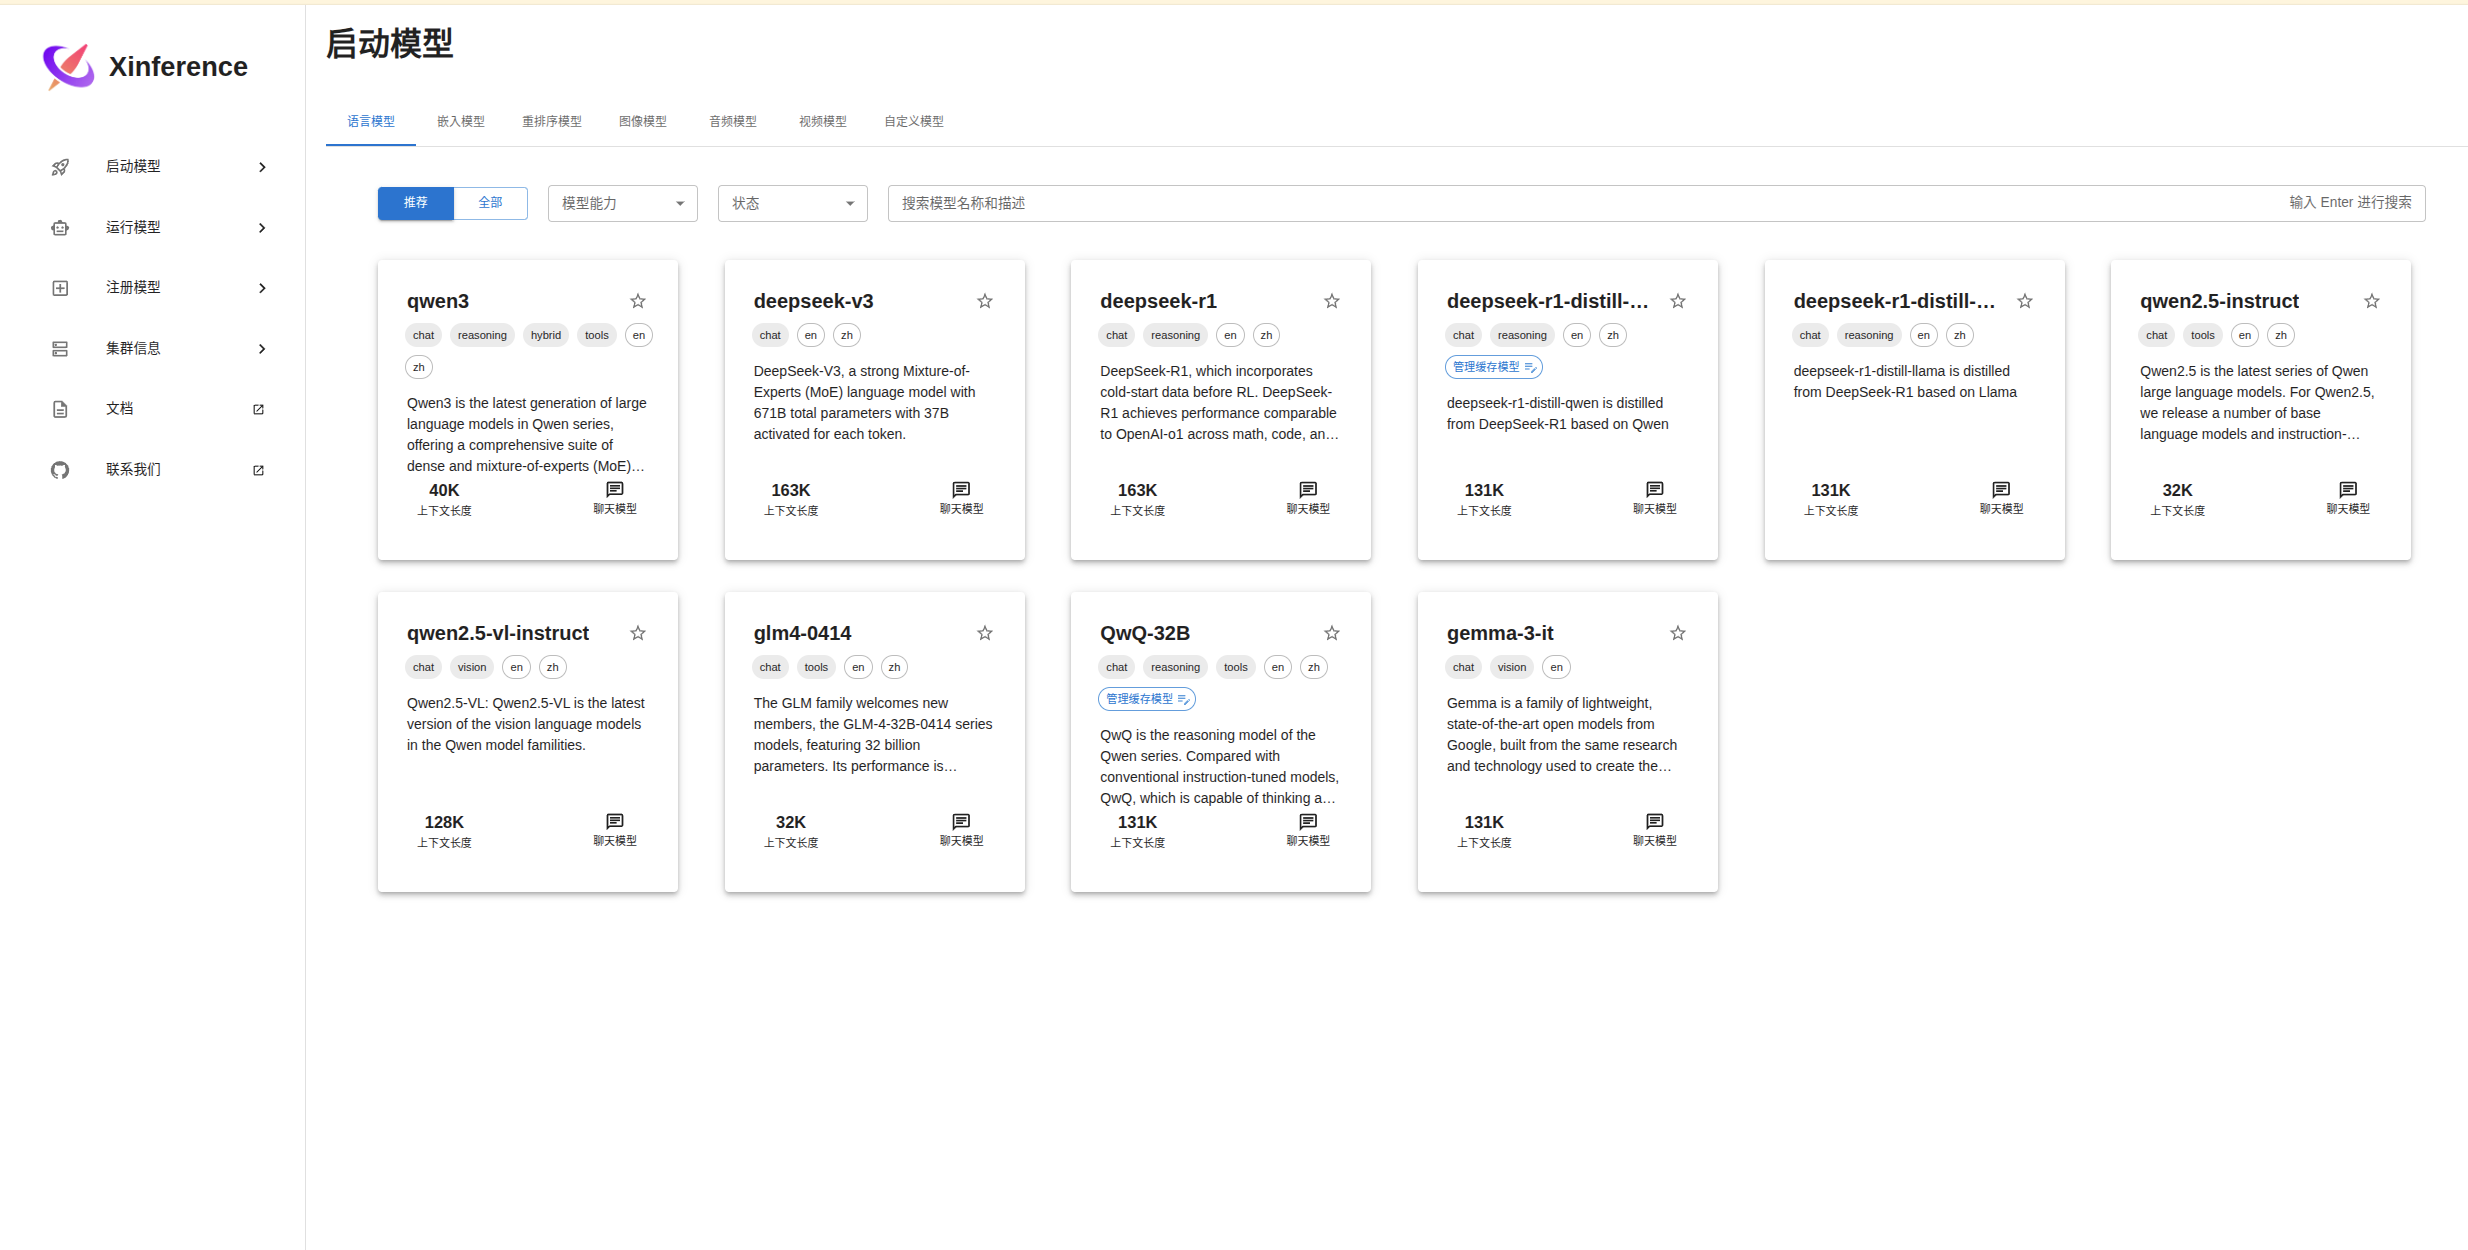Switch to 自定义模型 tab
Viewport: 2468px width, 1250px height.
(914, 121)
